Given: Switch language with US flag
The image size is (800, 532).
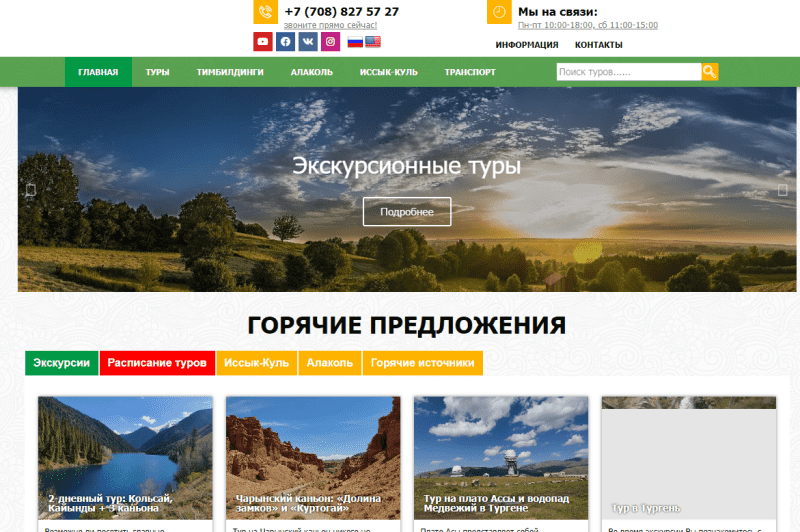Looking at the screenshot, I should 373,42.
